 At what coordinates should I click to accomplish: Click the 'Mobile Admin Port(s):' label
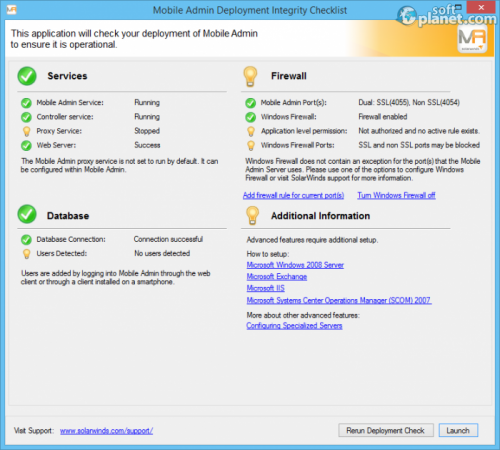[x=294, y=103]
